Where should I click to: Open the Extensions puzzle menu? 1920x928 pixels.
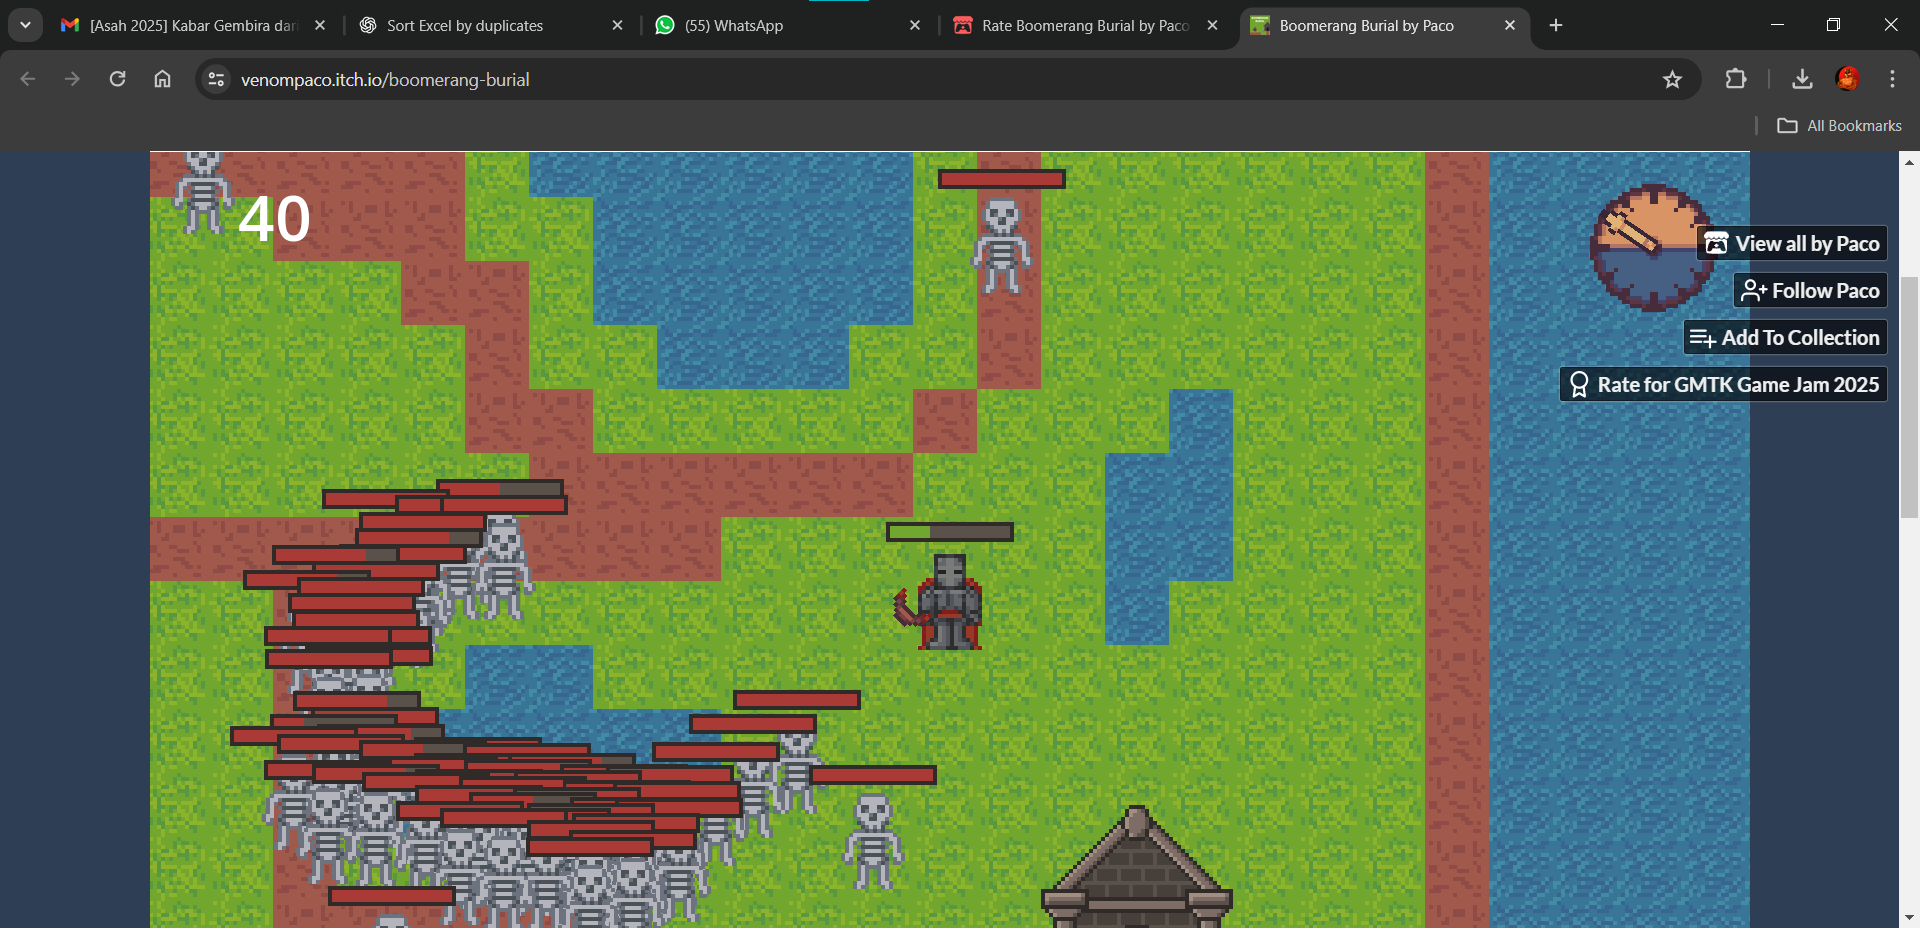1736,79
